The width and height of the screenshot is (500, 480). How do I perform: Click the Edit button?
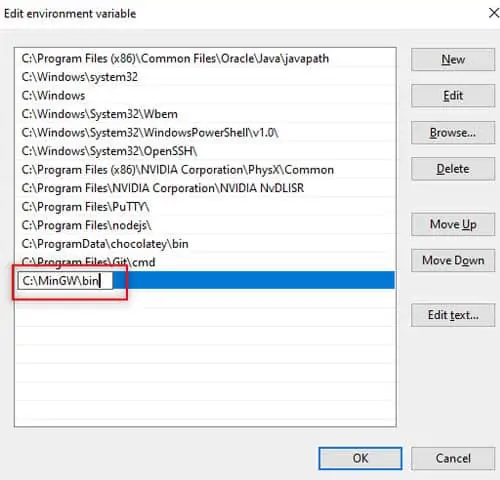click(453, 96)
